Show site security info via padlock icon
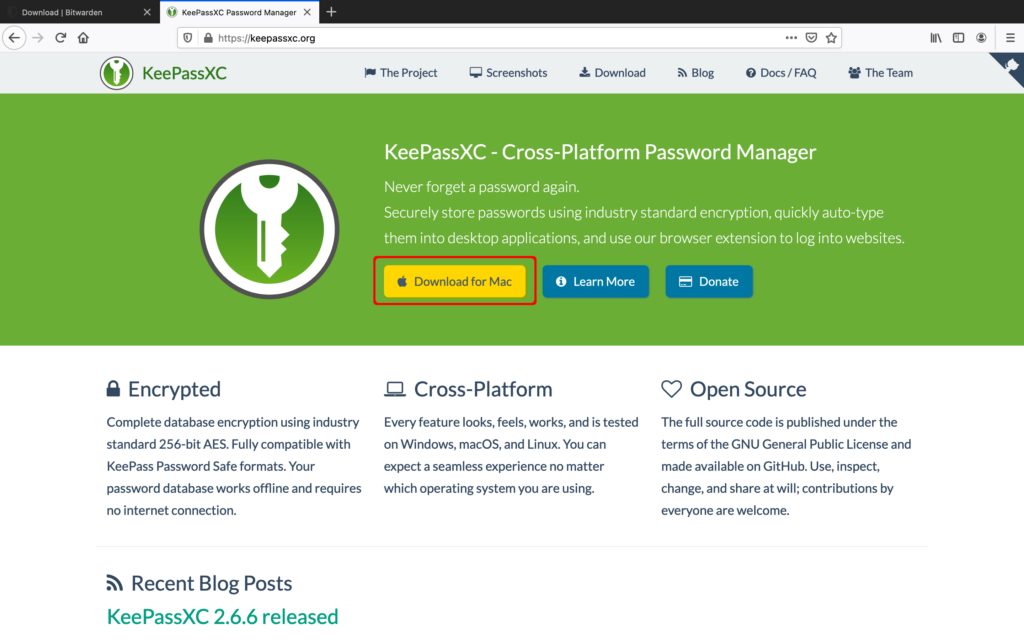Screen dimensions: 1024x640 click(208, 38)
